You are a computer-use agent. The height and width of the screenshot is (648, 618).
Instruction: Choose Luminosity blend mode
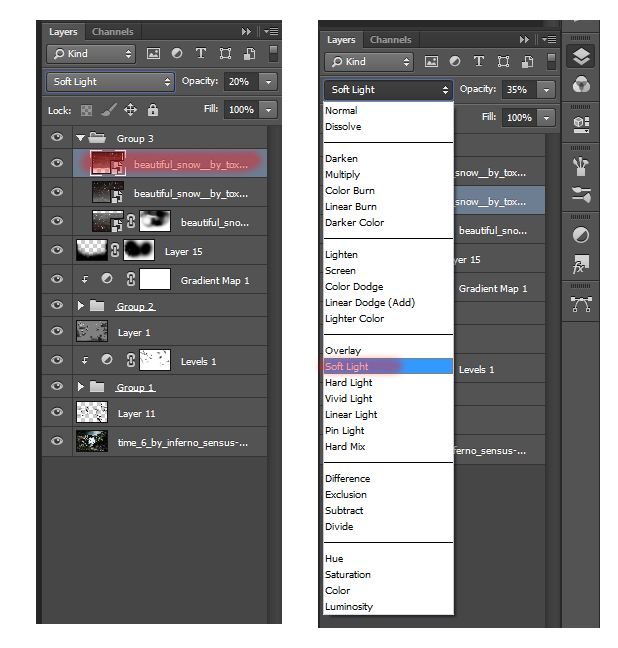(349, 607)
